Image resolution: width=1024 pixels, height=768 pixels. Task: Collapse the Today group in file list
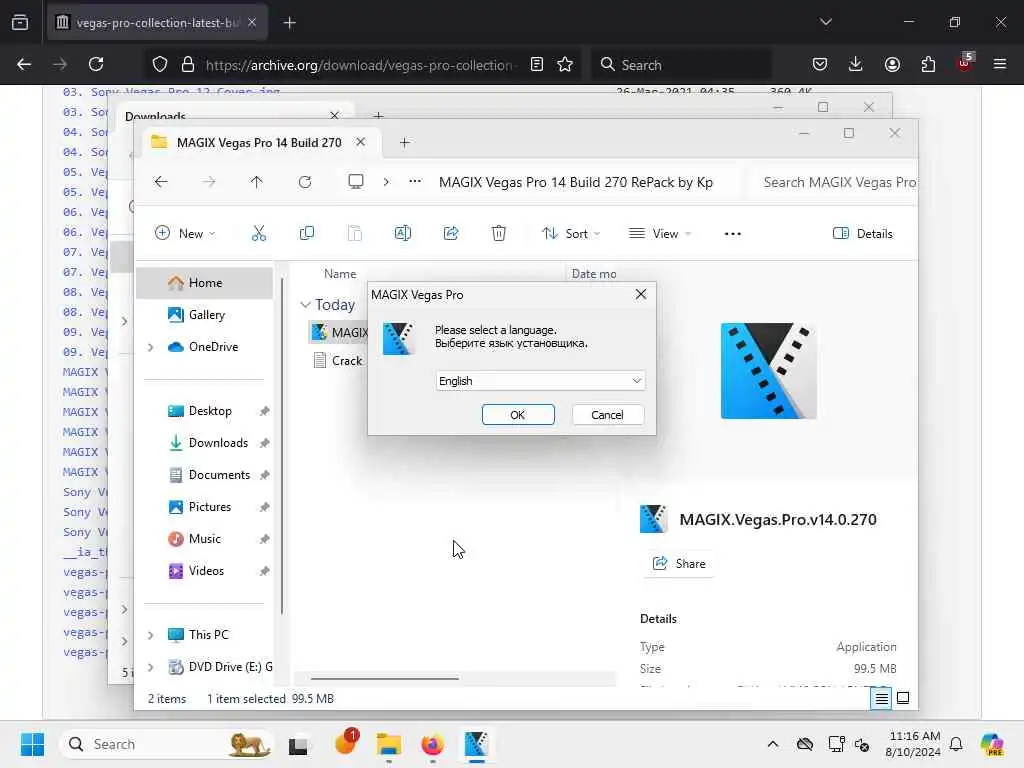[x=305, y=305]
